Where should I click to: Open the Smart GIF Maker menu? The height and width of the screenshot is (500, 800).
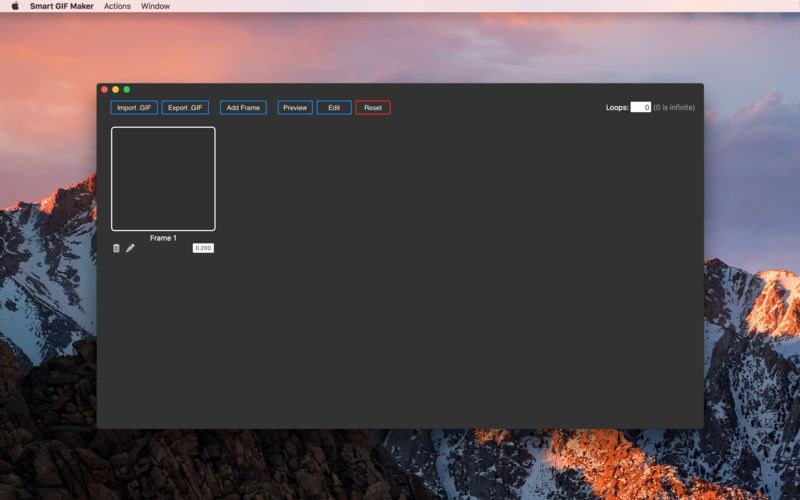[x=62, y=6]
